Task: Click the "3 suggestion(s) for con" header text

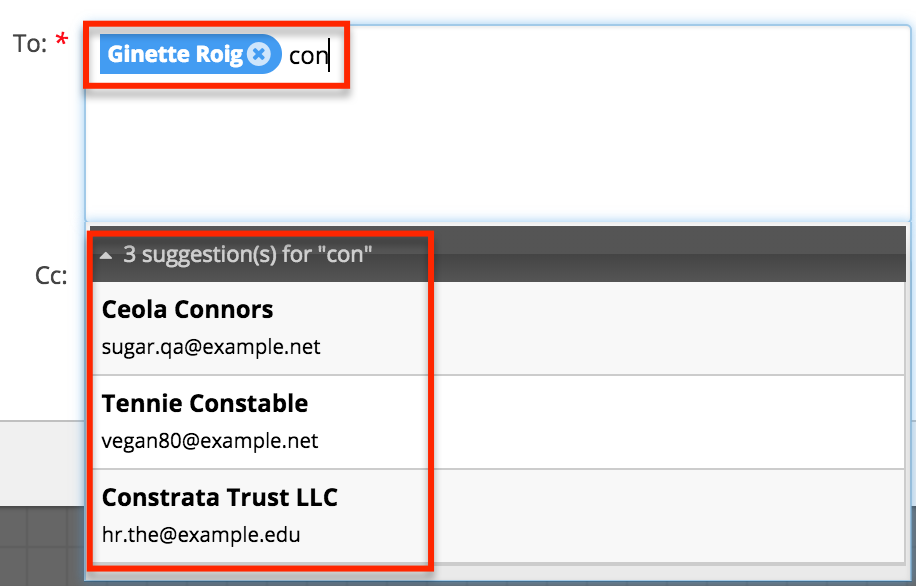Action: pos(247,255)
